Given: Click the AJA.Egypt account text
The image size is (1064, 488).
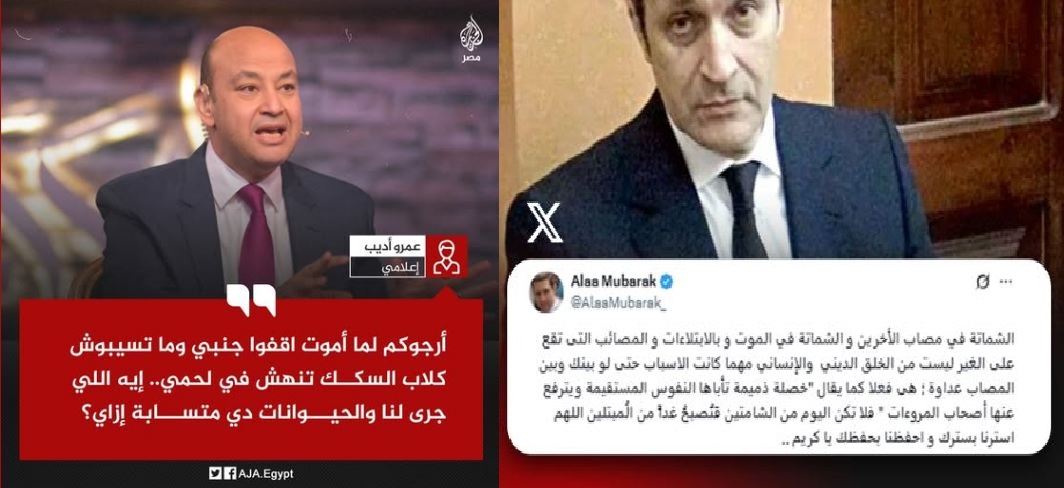Looking at the screenshot, I should [265, 474].
